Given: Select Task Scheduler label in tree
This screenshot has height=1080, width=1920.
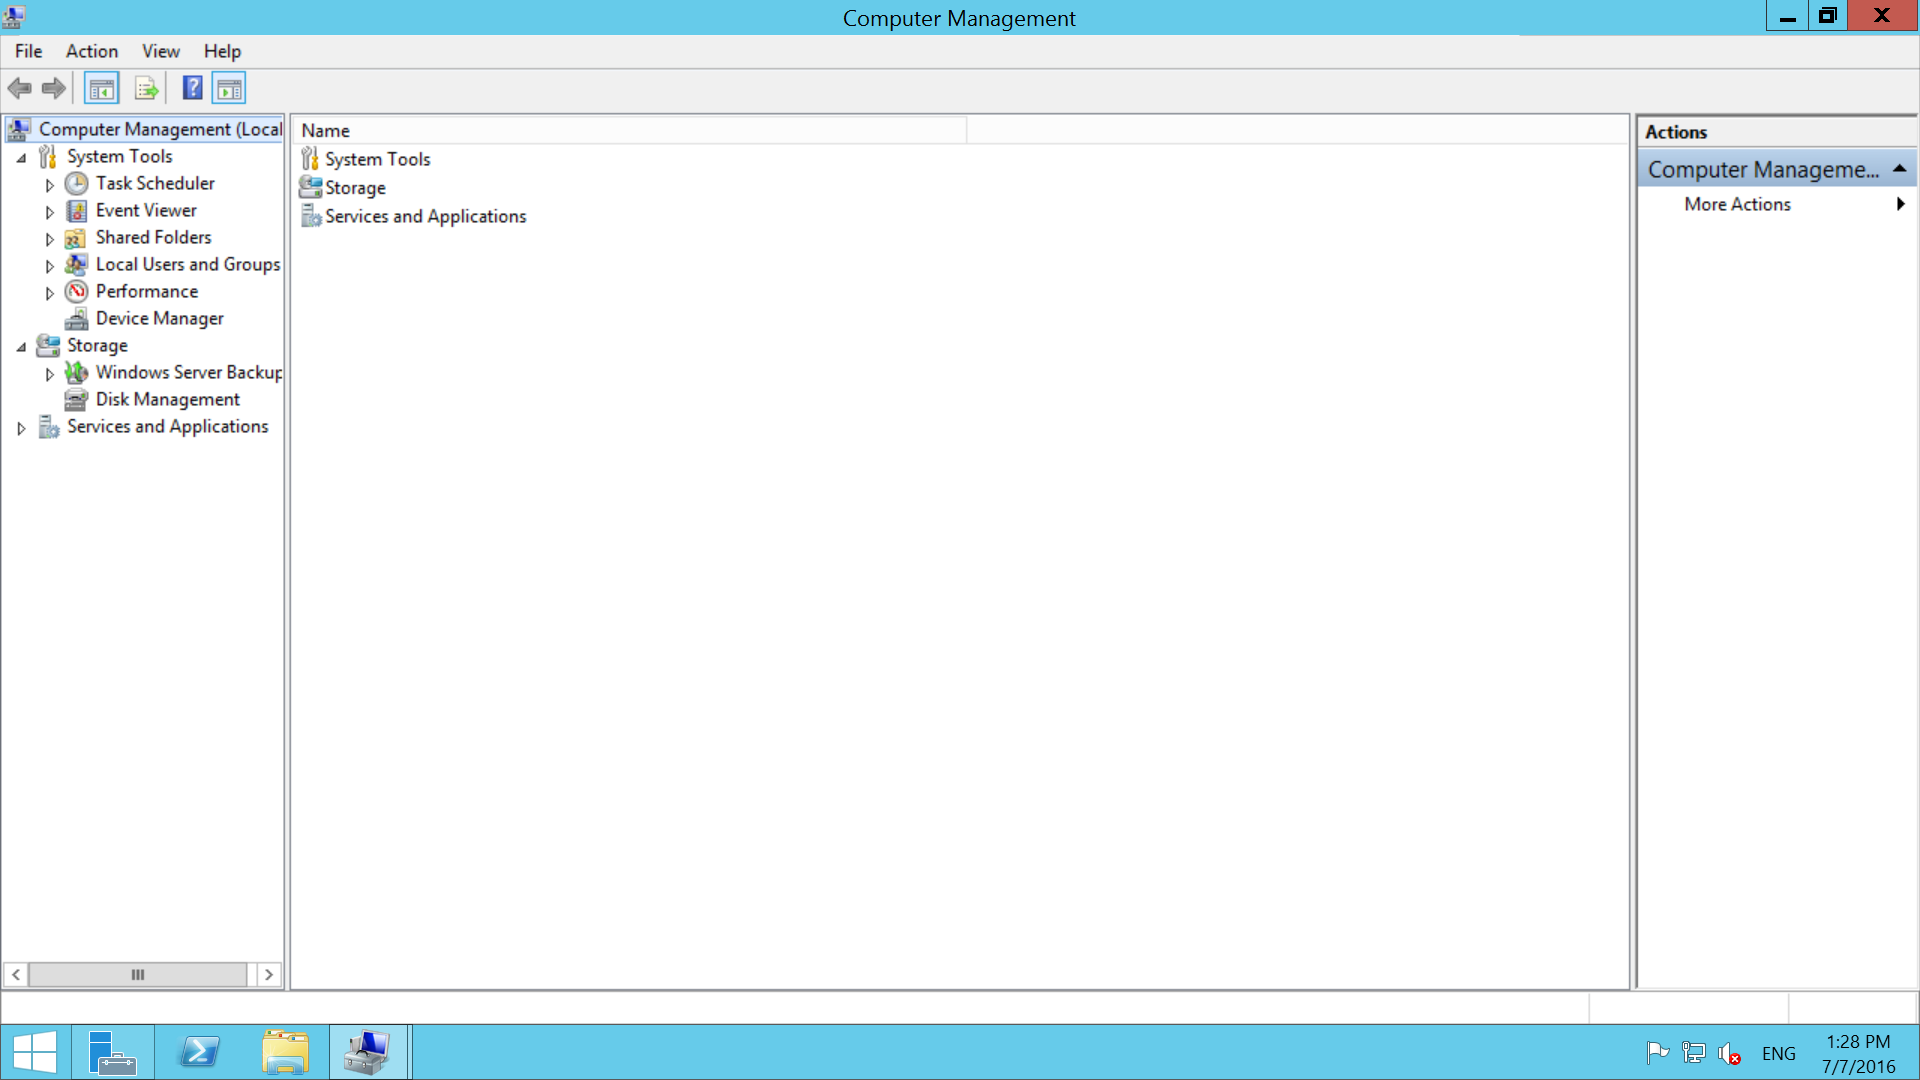Looking at the screenshot, I should 155,183.
